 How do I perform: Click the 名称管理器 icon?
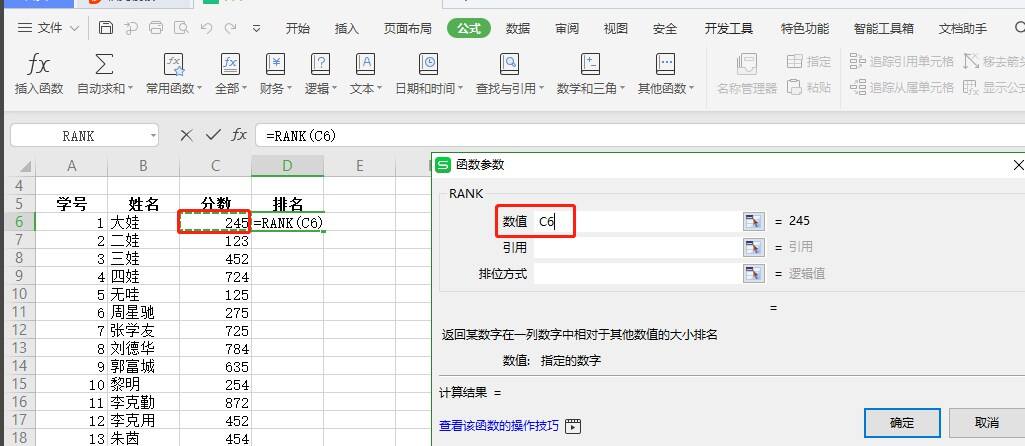(x=746, y=64)
